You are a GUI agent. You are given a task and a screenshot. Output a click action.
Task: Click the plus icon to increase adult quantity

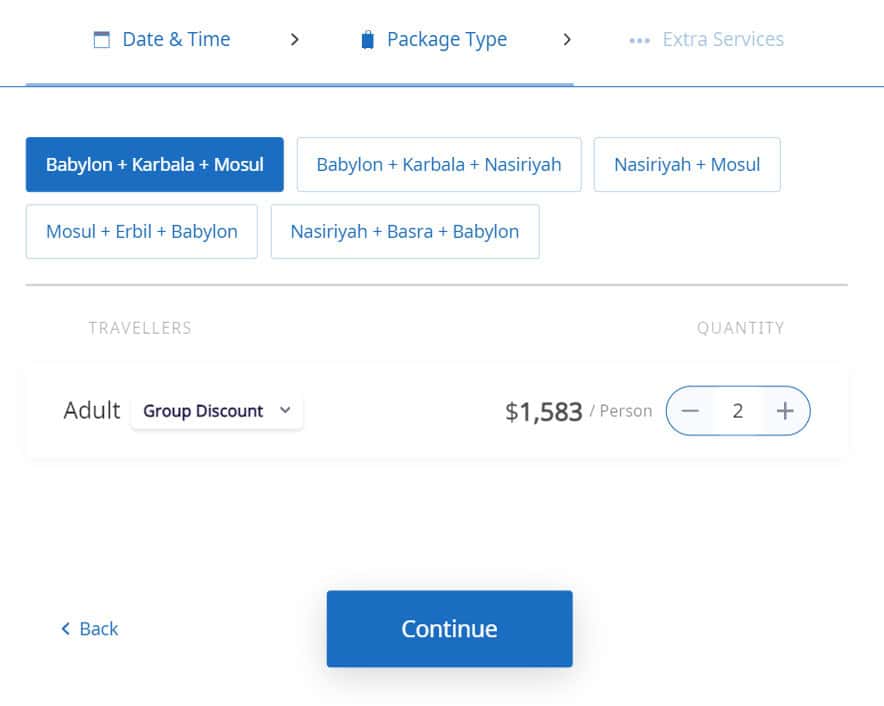[785, 411]
